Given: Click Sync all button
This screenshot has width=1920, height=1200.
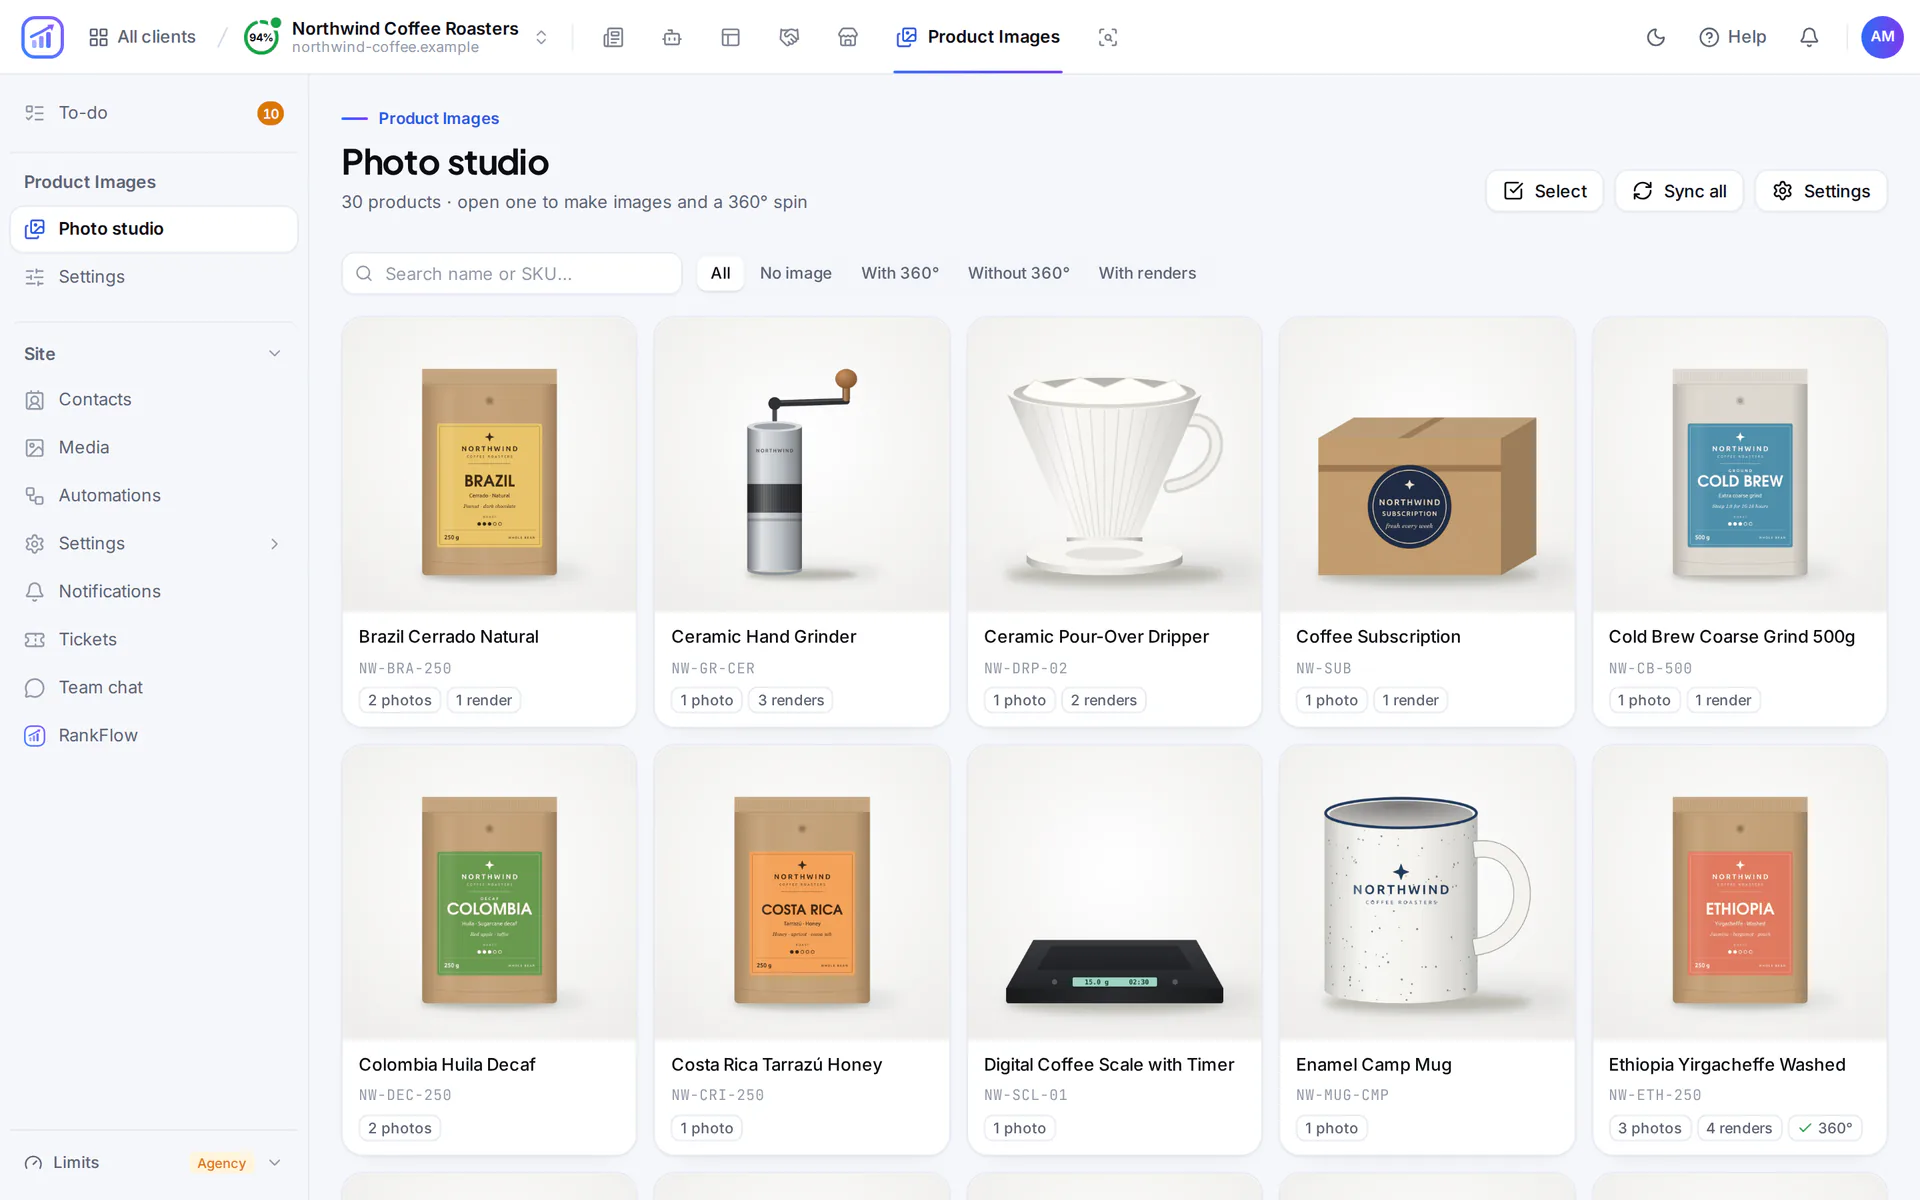Looking at the screenshot, I should pyautogui.click(x=1679, y=191).
